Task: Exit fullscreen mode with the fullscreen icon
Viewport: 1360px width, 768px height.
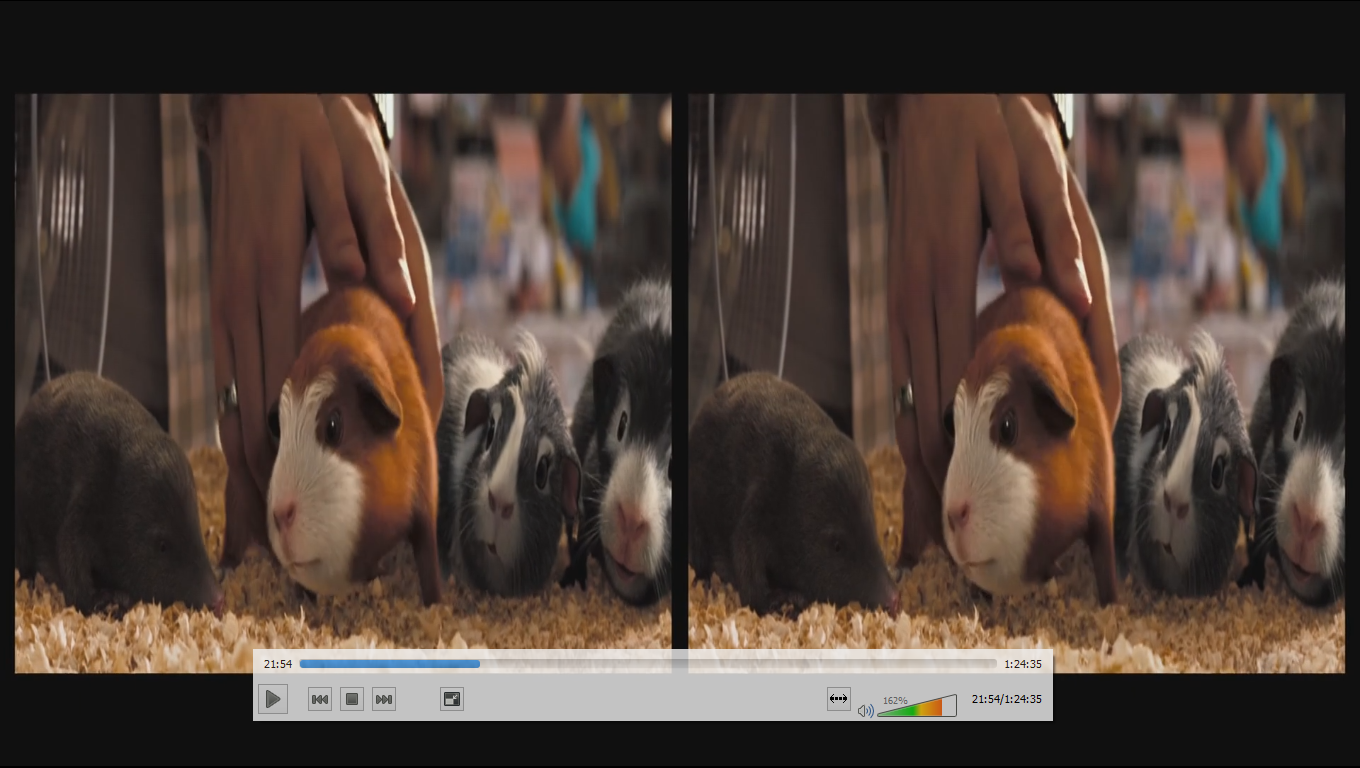Action: (452, 699)
